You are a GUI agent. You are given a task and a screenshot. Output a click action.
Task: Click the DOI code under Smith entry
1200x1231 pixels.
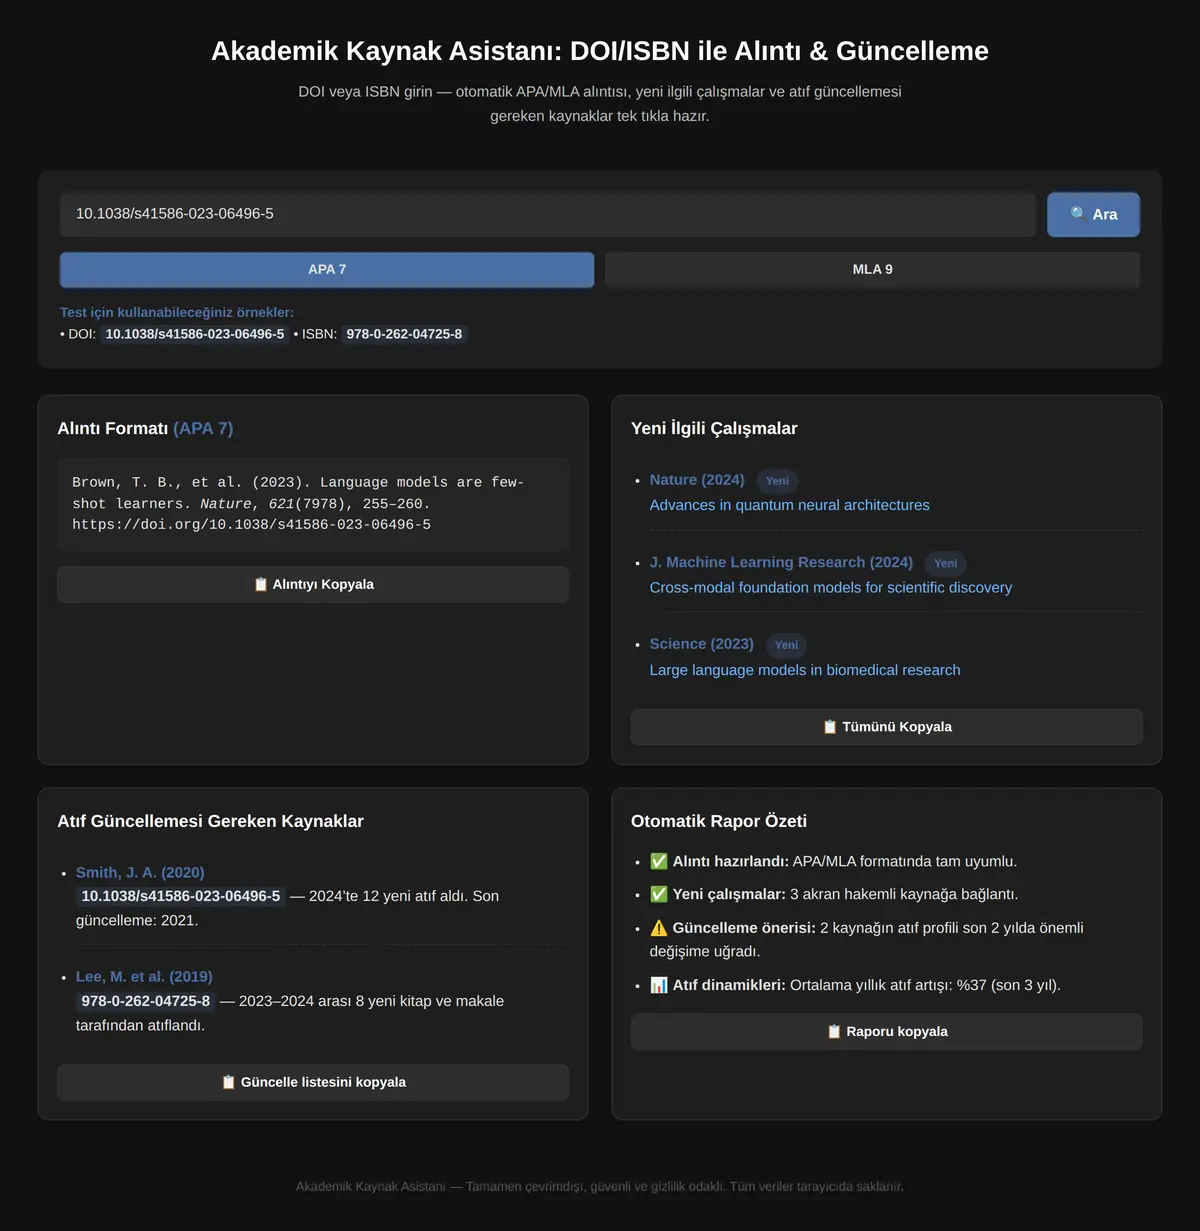(x=181, y=896)
